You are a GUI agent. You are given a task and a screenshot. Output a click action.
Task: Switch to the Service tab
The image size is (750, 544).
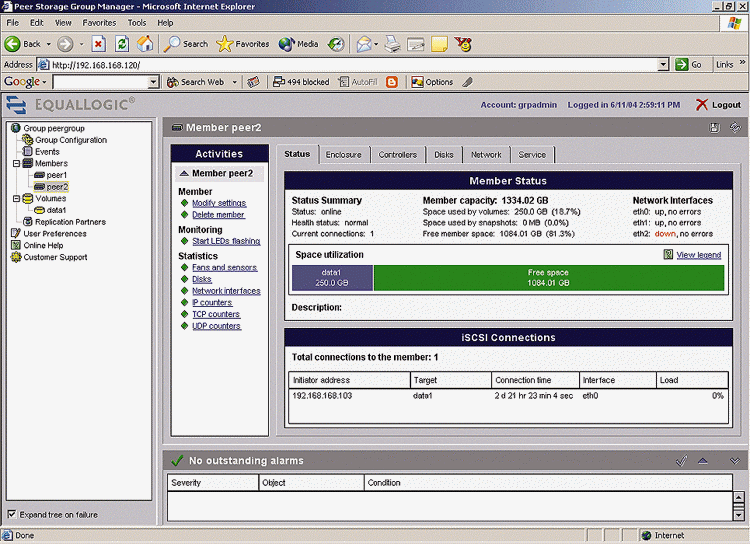pos(532,155)
